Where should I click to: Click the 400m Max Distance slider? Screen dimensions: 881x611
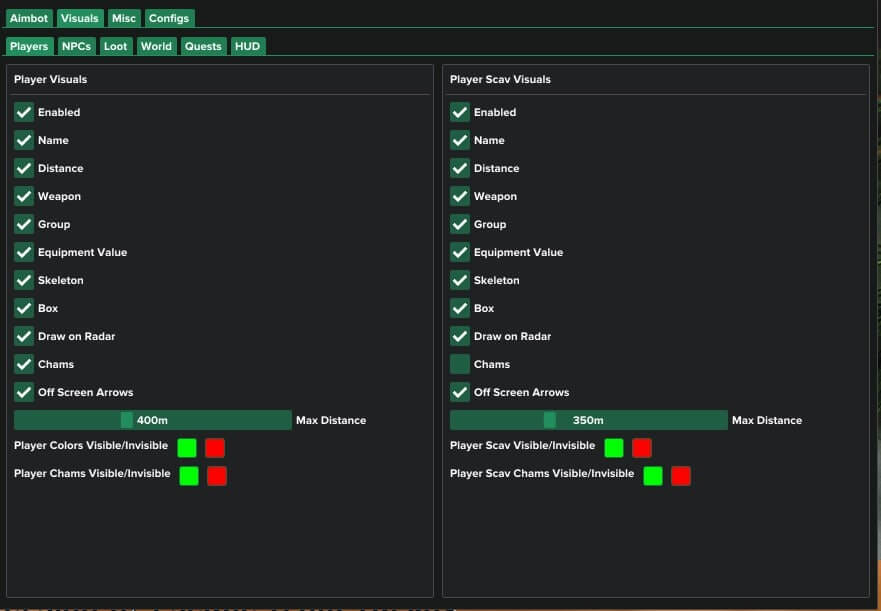pos(152,420)
